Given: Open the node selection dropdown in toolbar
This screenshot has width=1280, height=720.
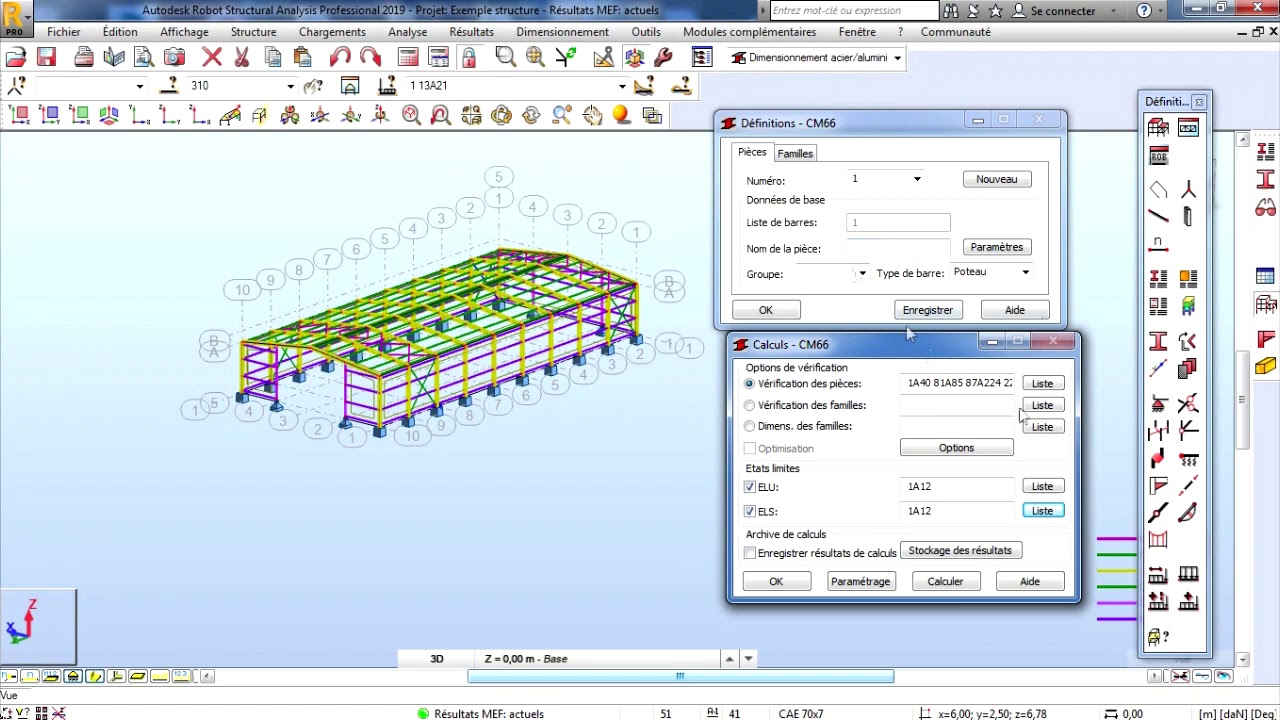Looking at the screenshot, I should coord(140,86).
